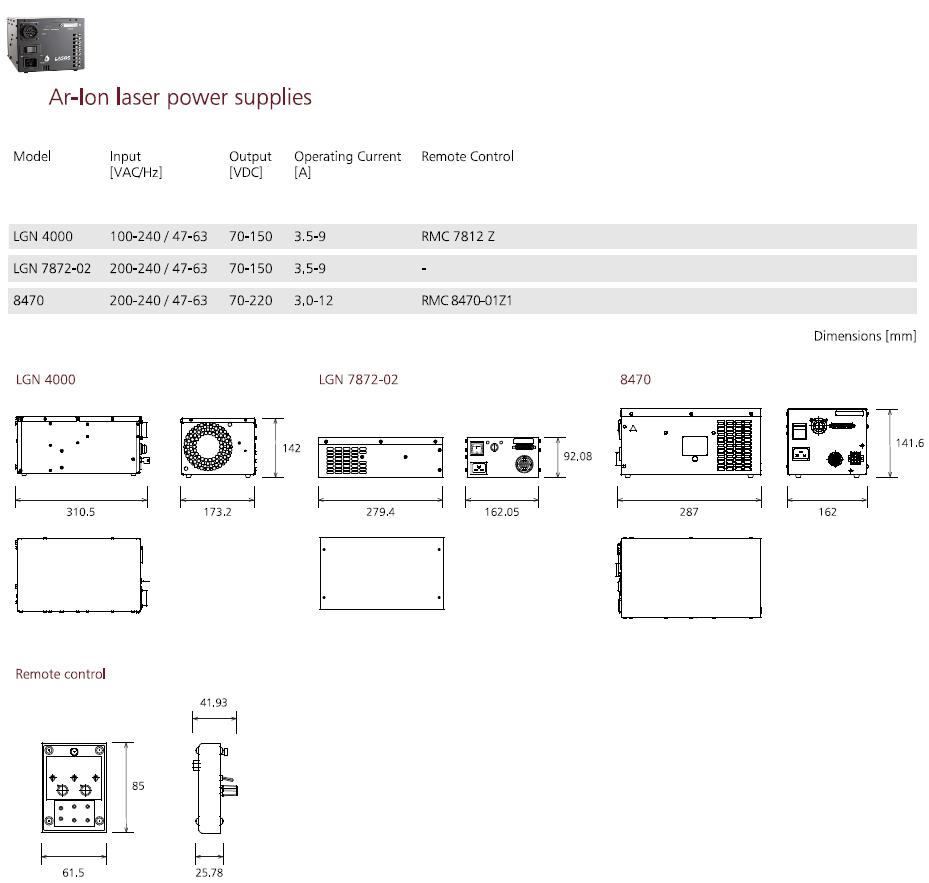Click the "Dimensions [mm]" note
The width and height of the screenshot is (929, 883).
click(864, 336)
